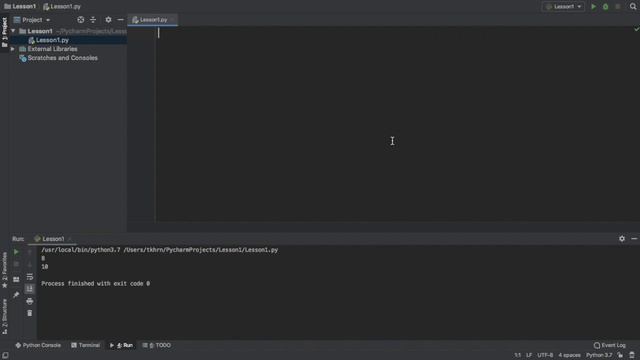Click the locate-in-project target icon
640x360 pixels.
tap(81, 20)
